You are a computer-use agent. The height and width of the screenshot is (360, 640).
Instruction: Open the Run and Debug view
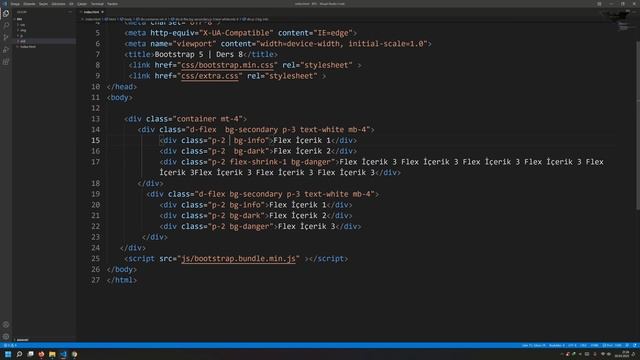[6, 49]
